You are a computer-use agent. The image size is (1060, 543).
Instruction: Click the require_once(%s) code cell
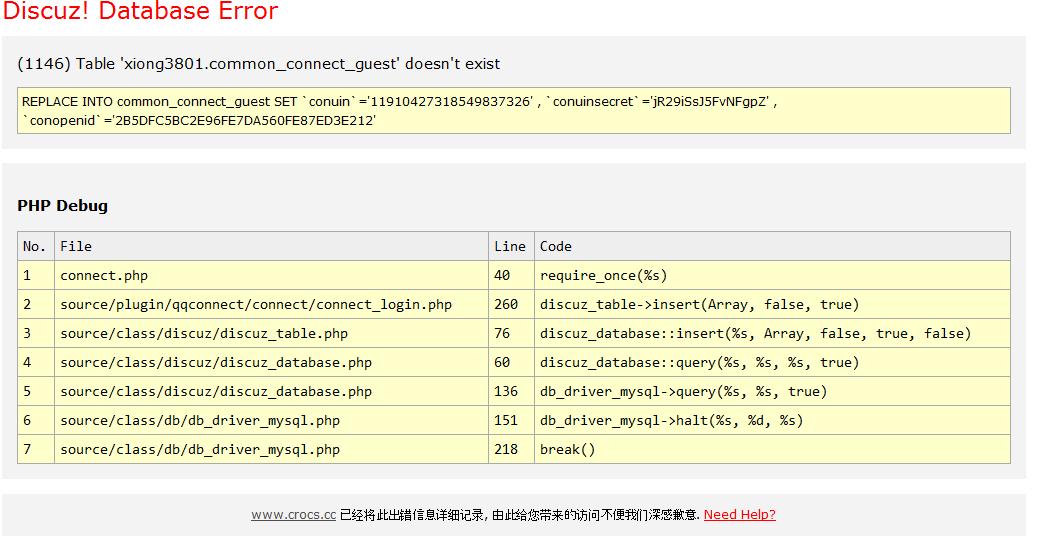603,275
